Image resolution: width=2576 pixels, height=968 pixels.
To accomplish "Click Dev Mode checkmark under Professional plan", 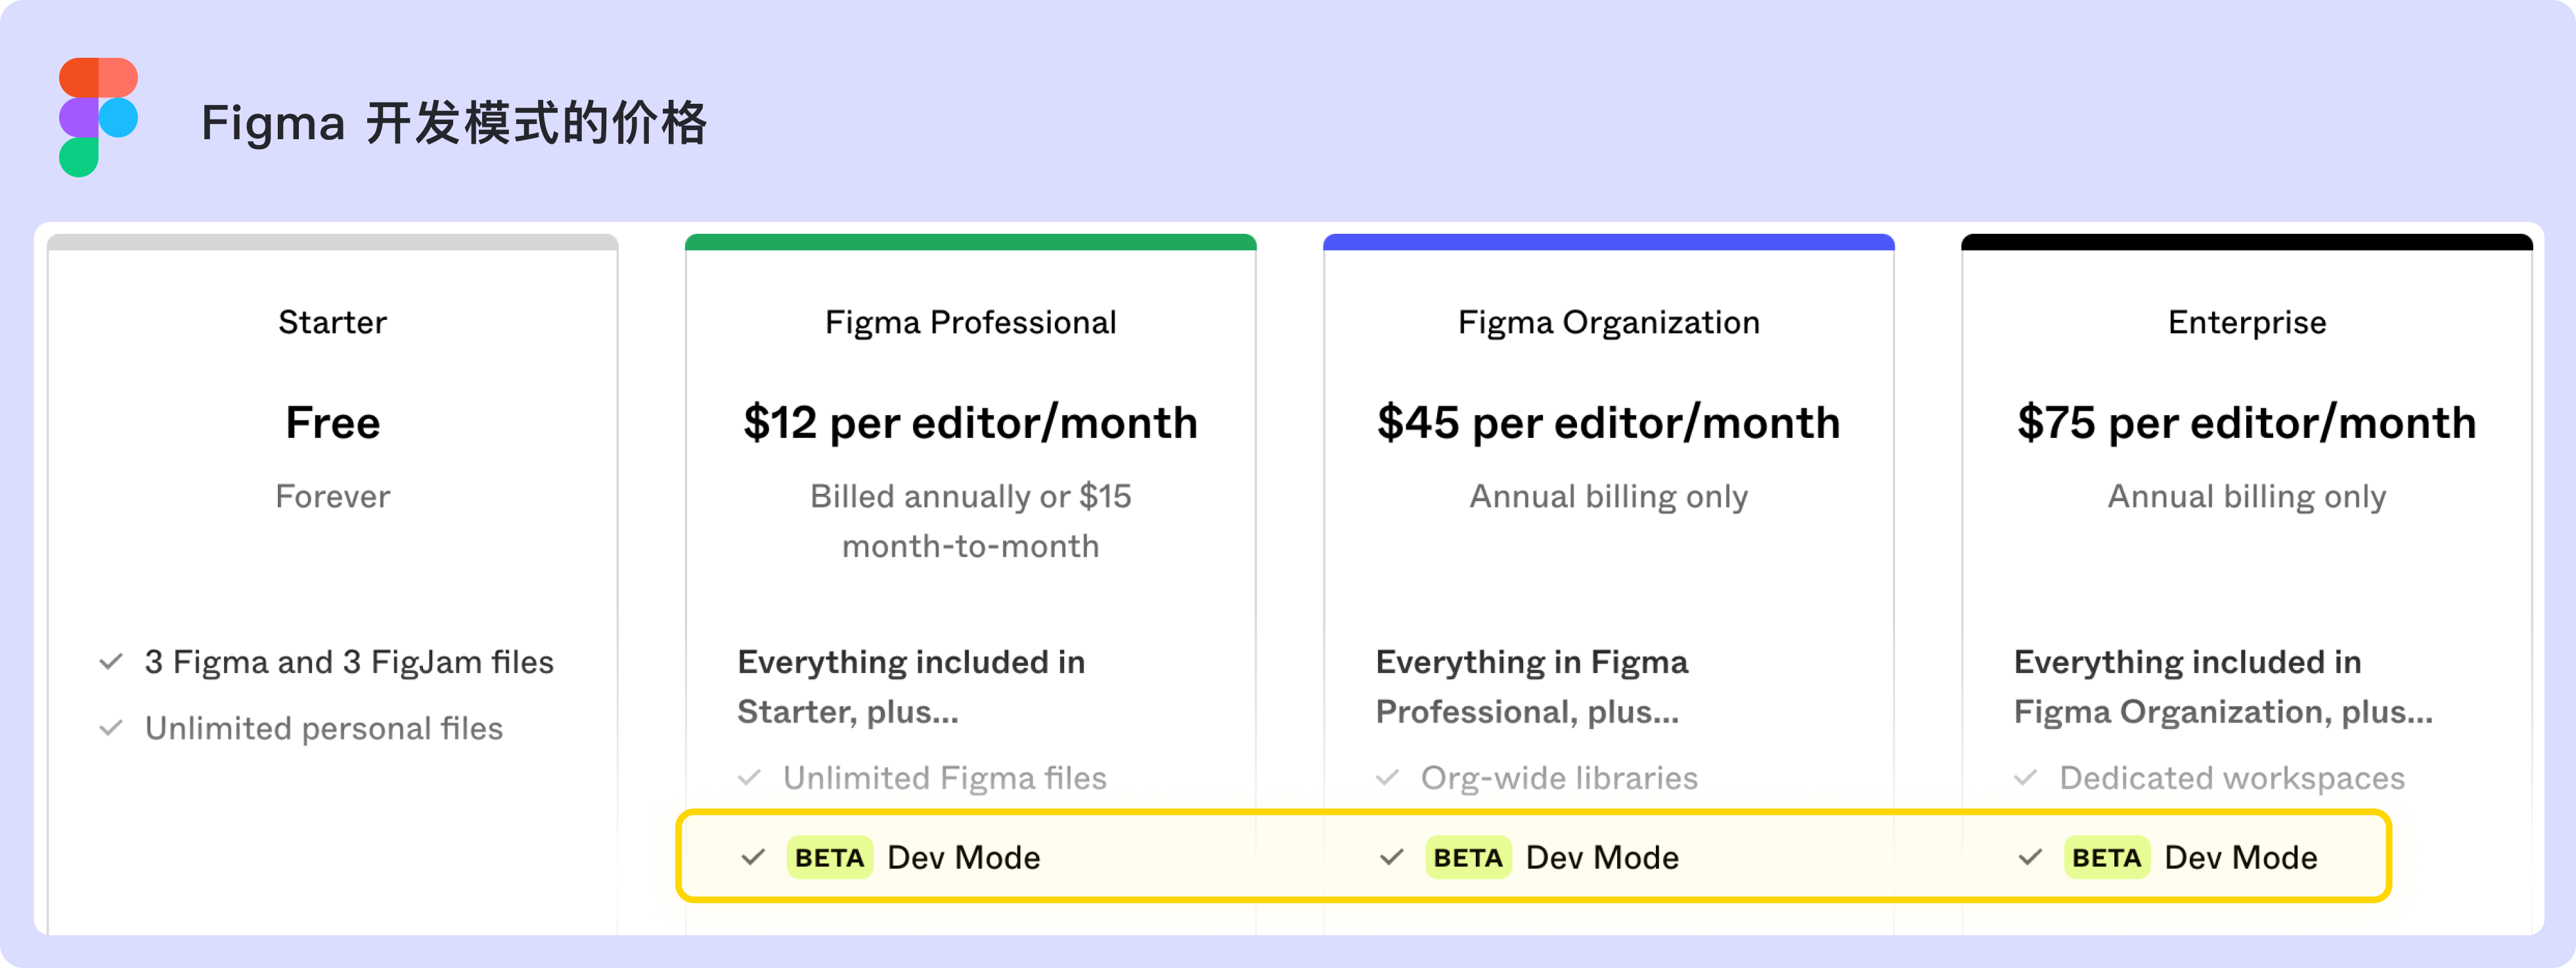I will (753, 858).
